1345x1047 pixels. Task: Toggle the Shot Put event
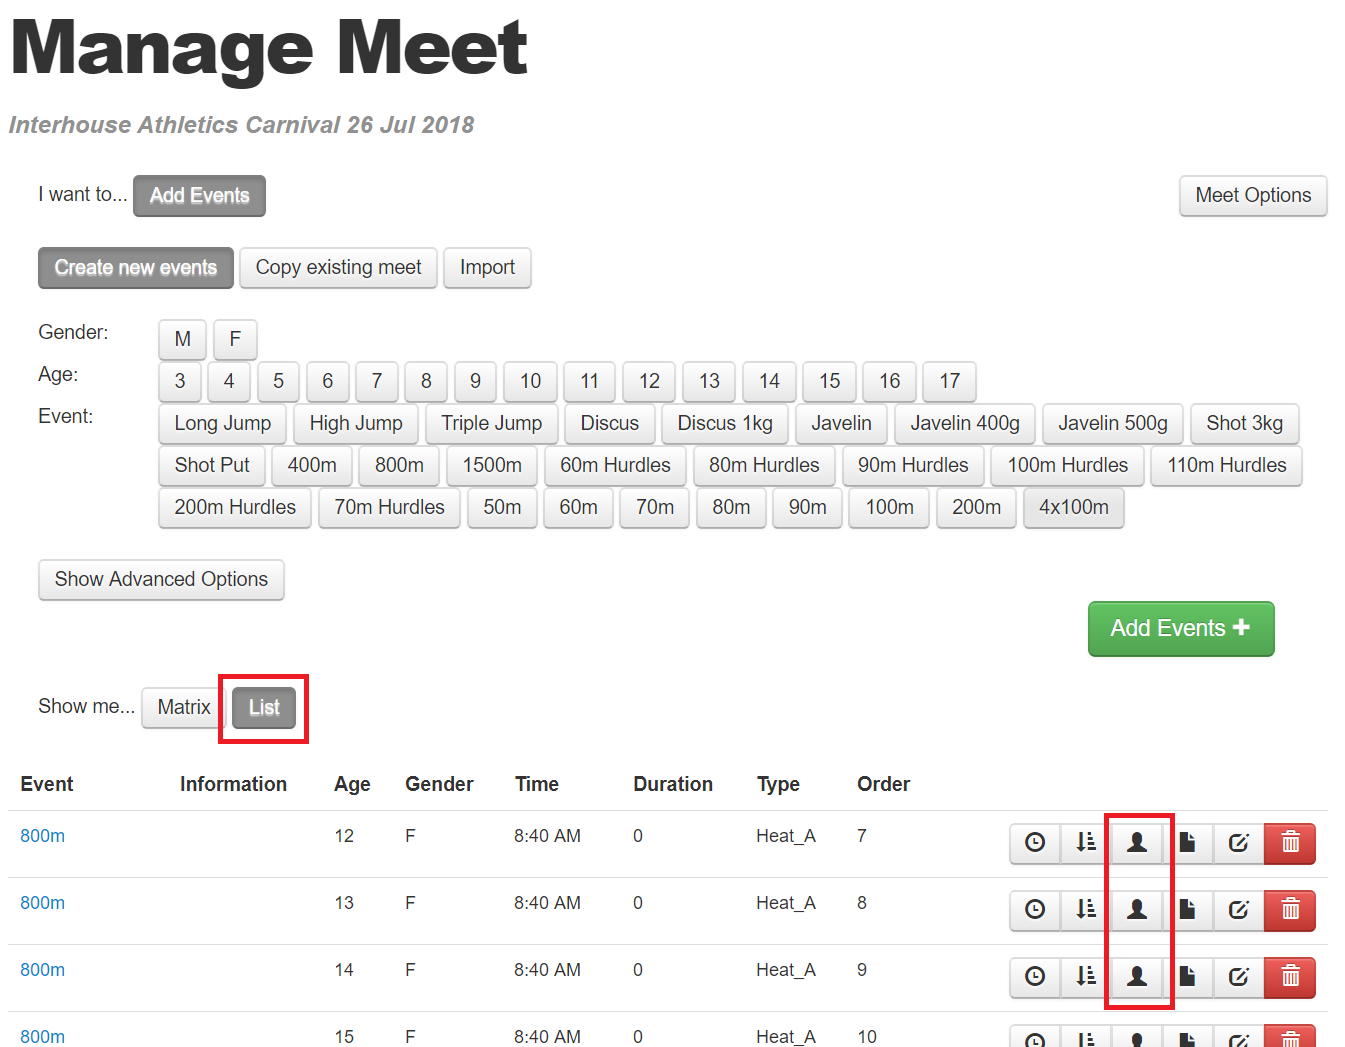[212, 465]
